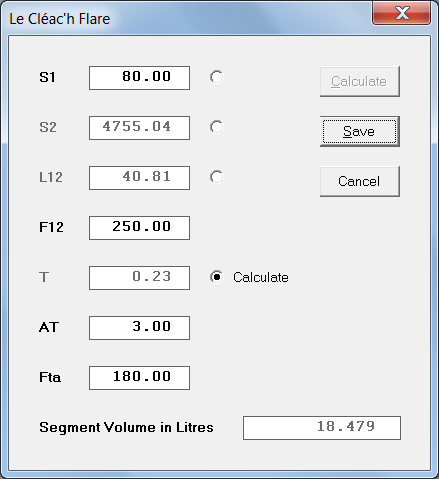The image size is (439, 479).
Task: Click the "AT" label
Action: pos(49,327)
